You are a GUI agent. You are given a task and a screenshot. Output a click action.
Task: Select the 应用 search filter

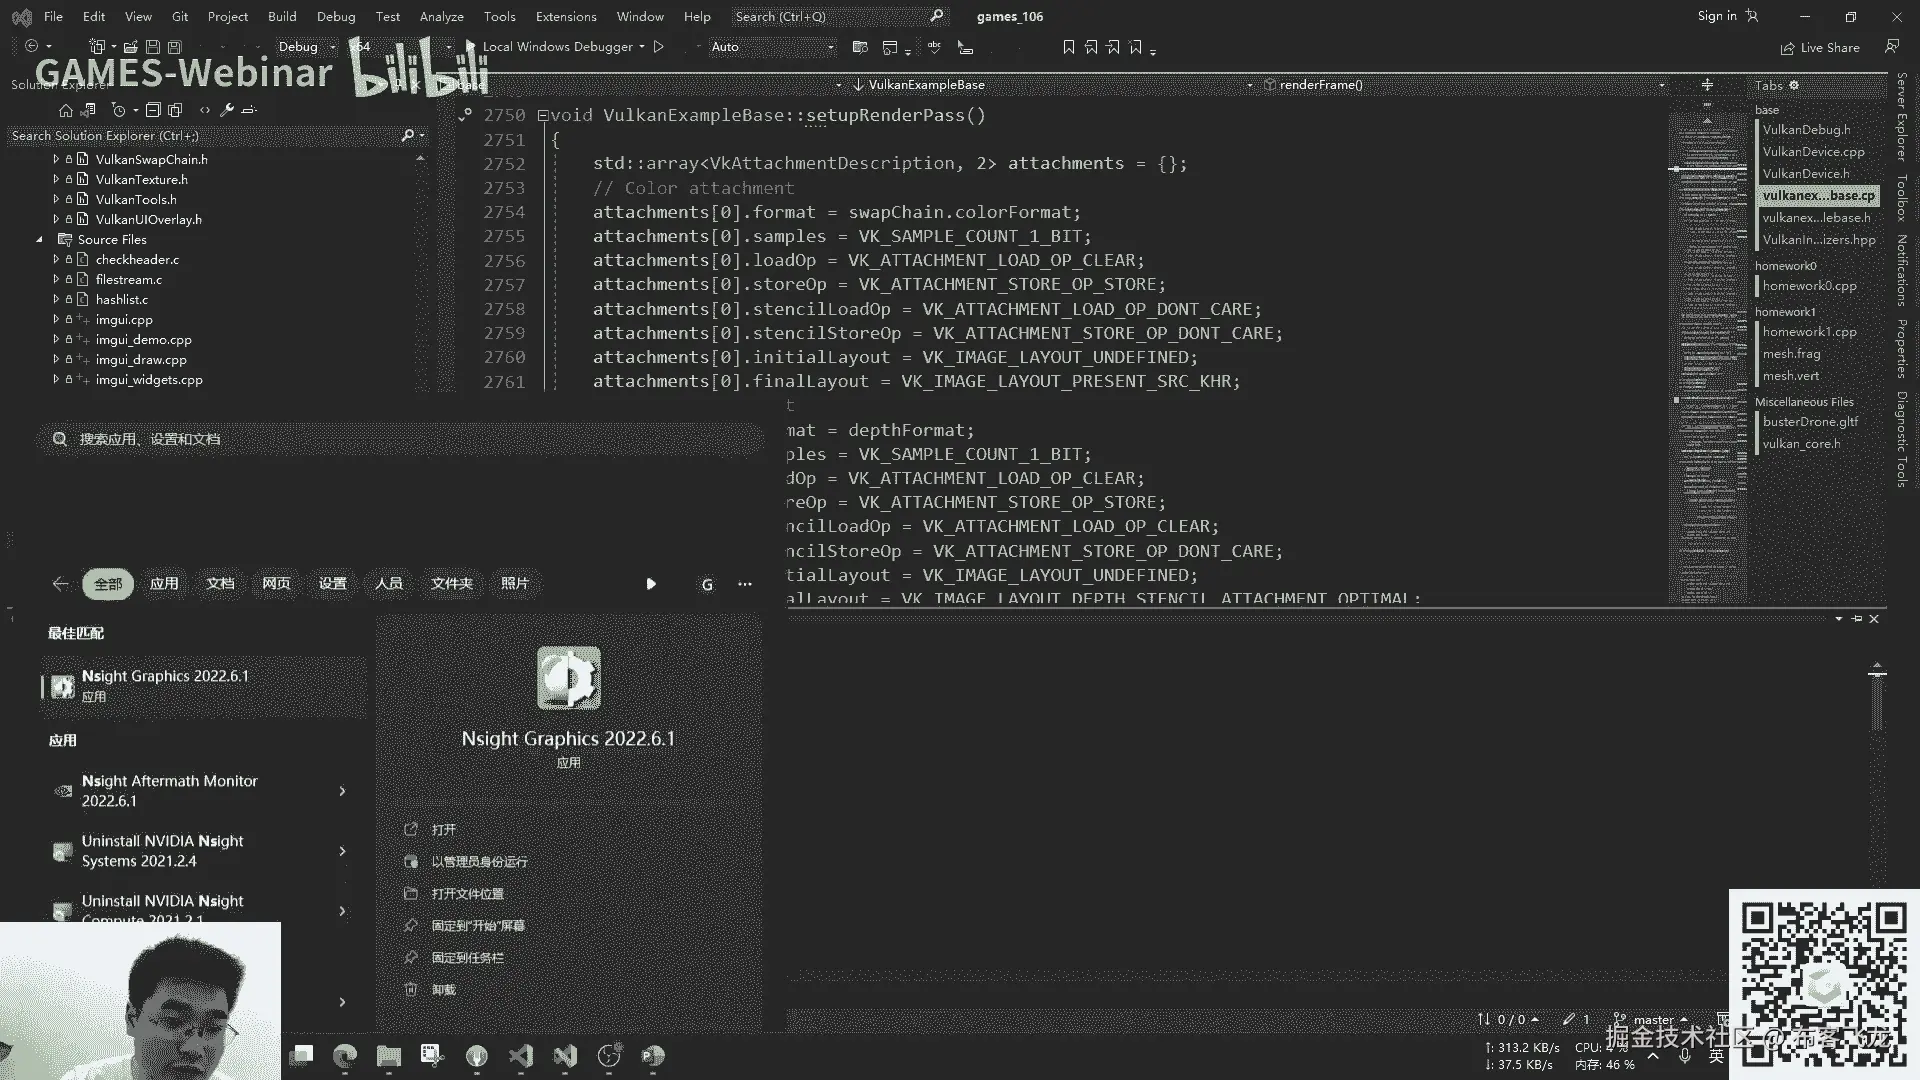tap(164, 584)
